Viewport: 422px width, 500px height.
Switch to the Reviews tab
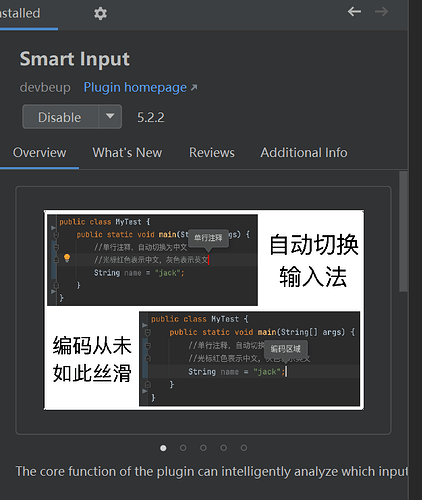pyautogui.click(x=212, y=153)
